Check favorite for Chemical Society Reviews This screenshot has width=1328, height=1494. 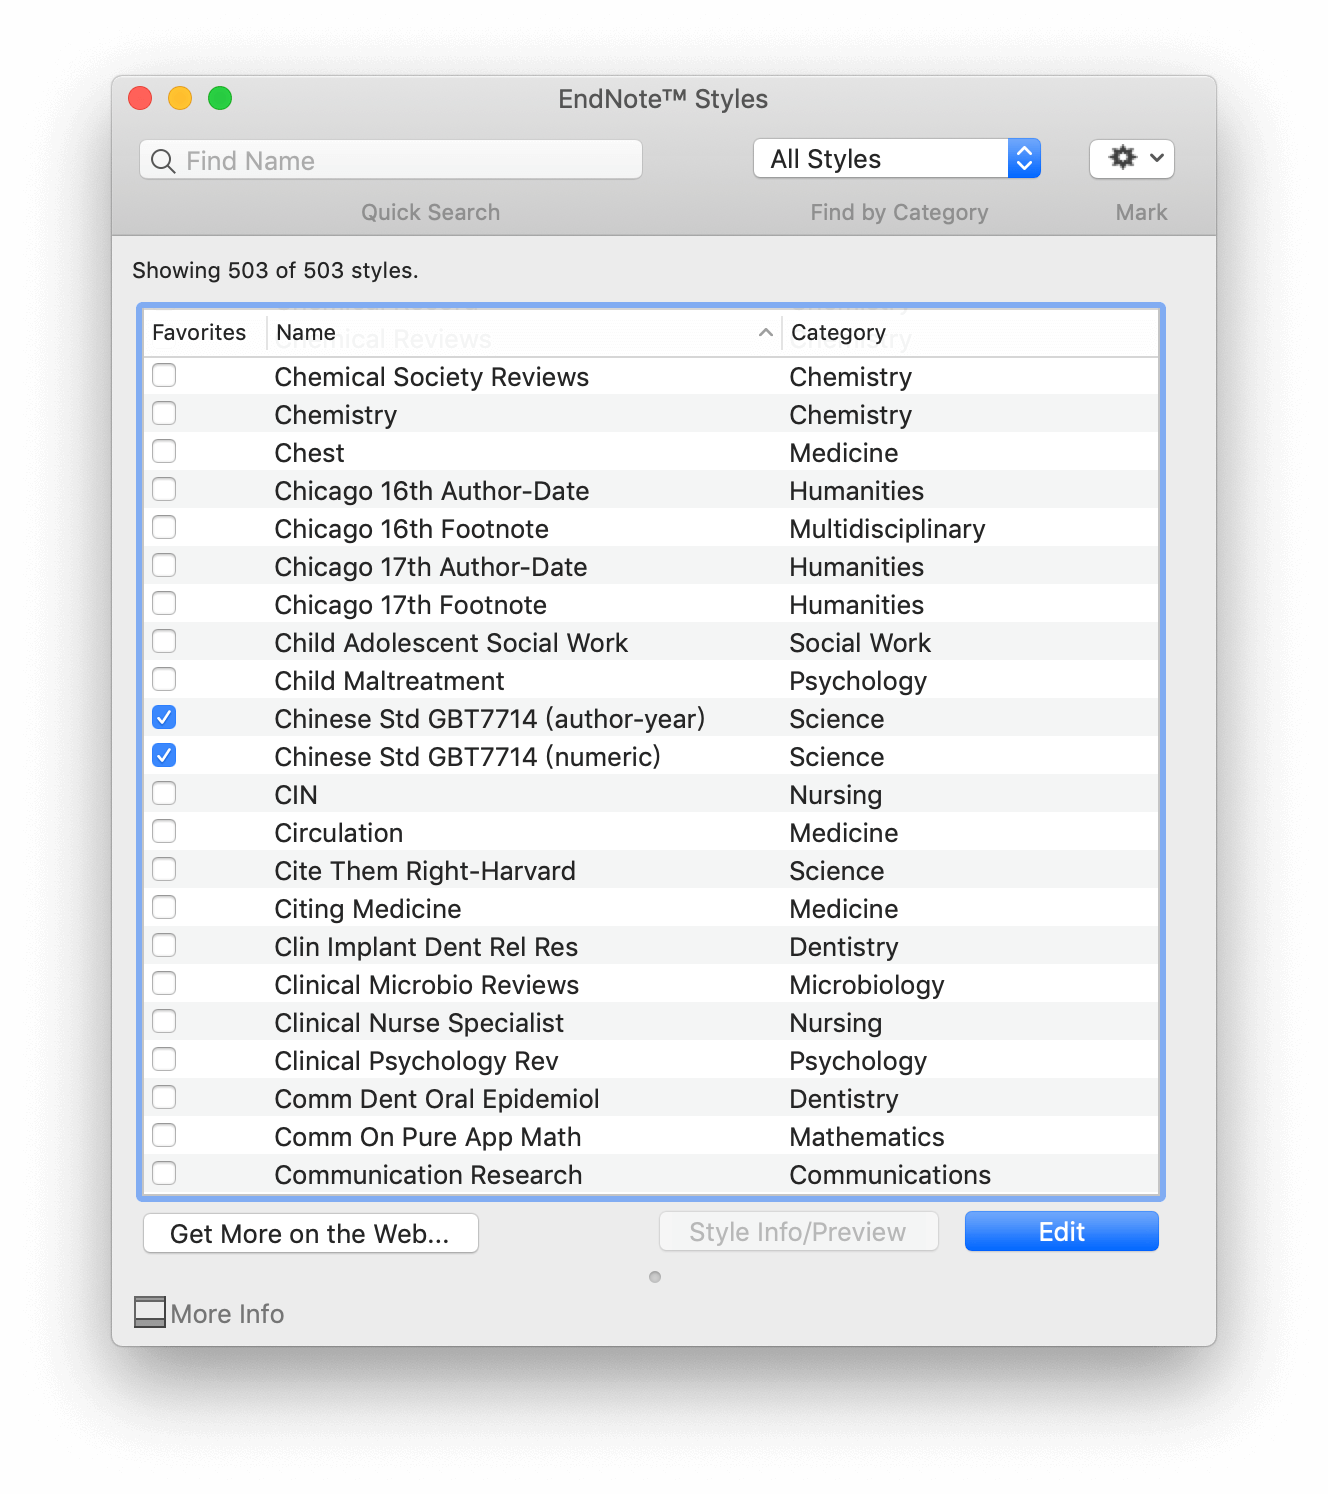pyautogui.click(x=164, y=375)
